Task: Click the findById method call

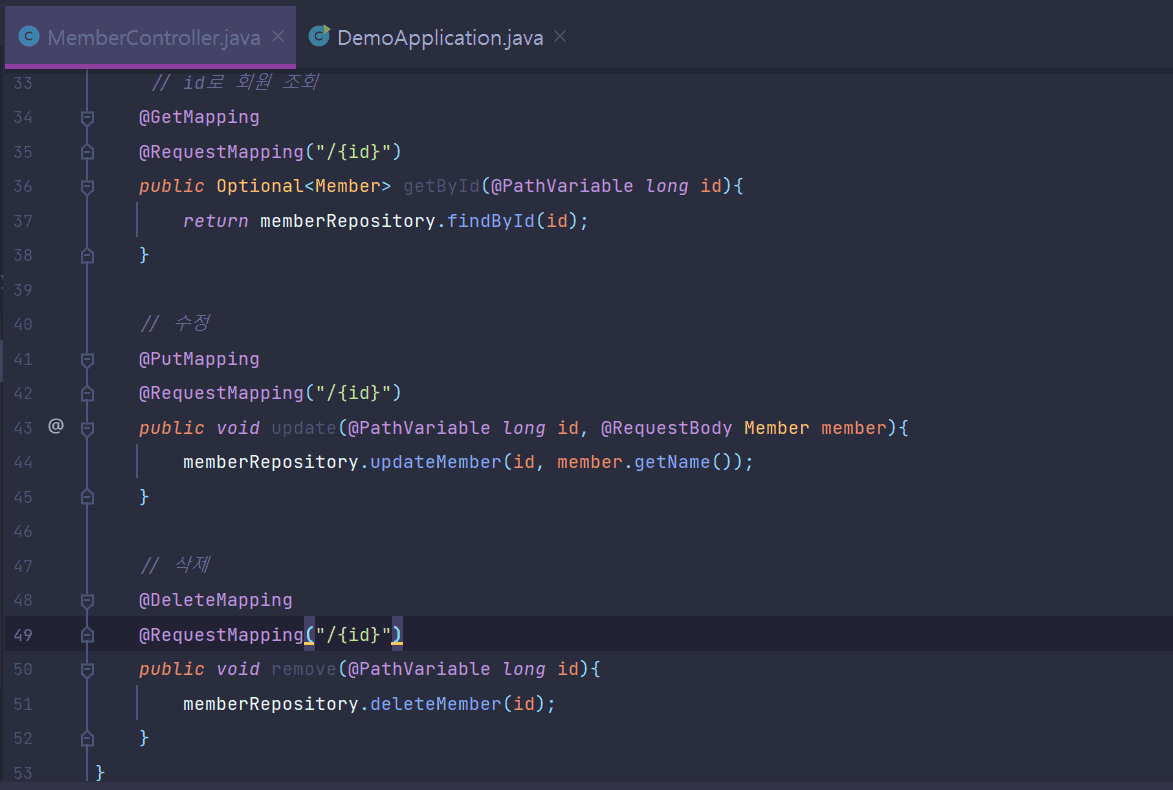Action: [491, 221]
